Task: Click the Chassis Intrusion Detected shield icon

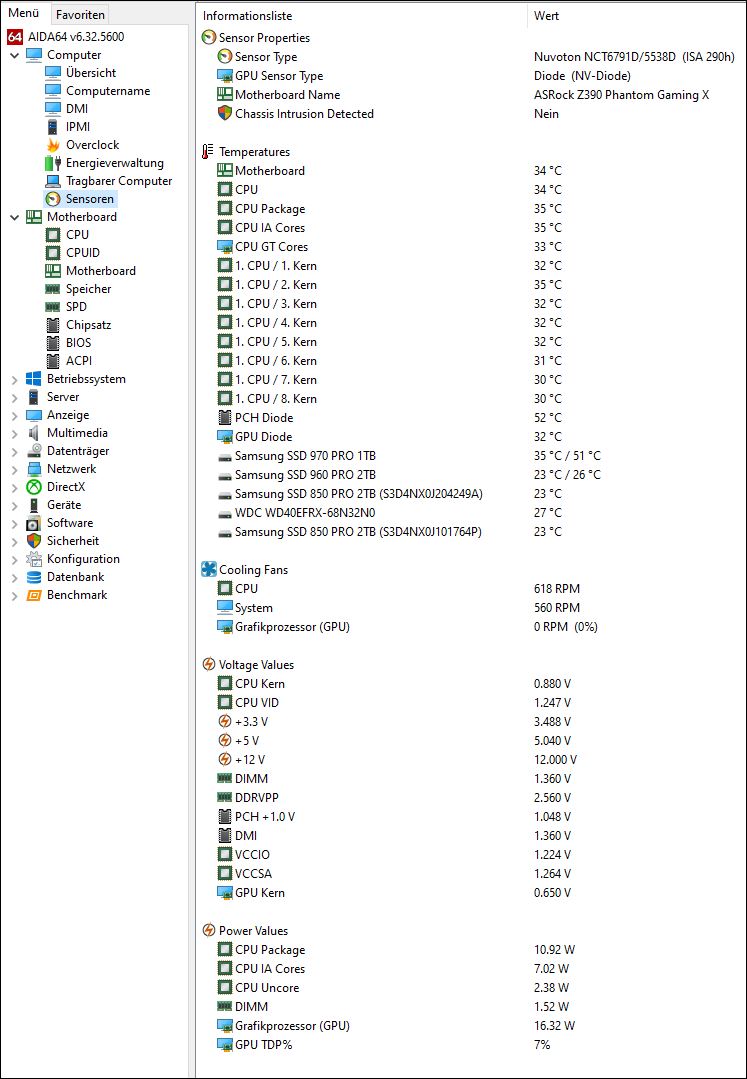Action: [x=225, y=114]
